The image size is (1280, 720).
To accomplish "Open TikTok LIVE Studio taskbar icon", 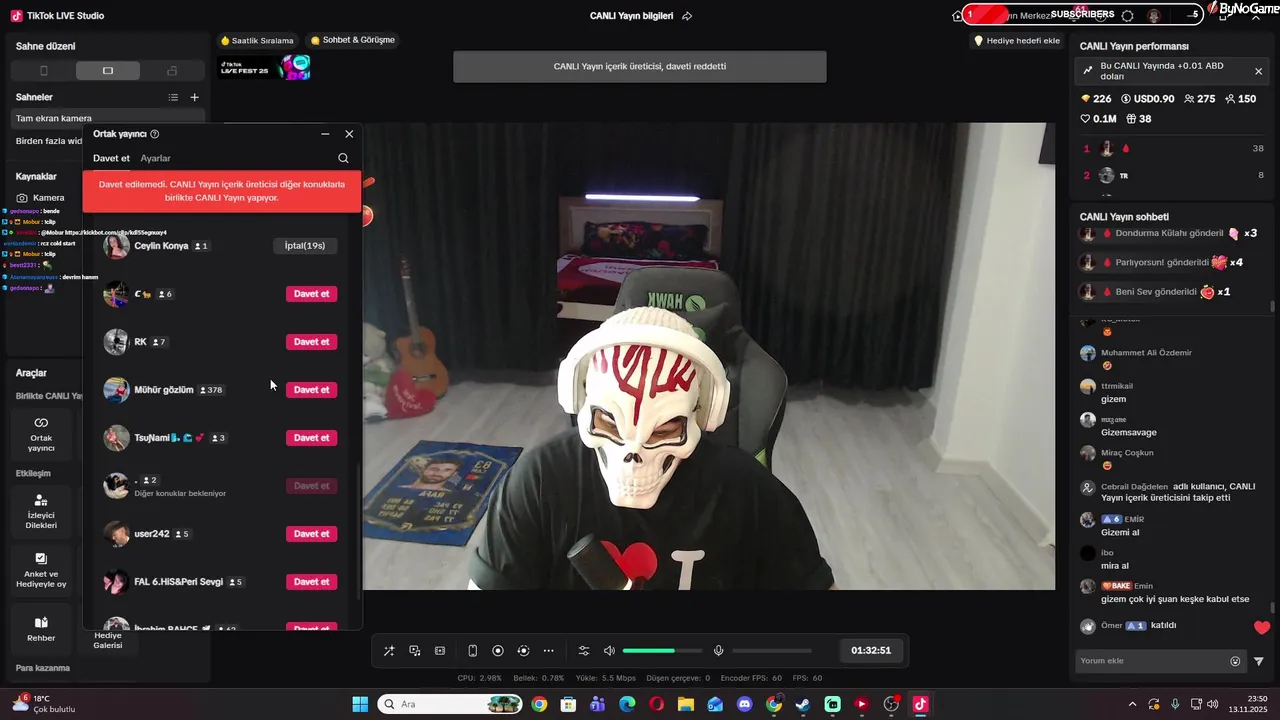I will tap(920, 704).
